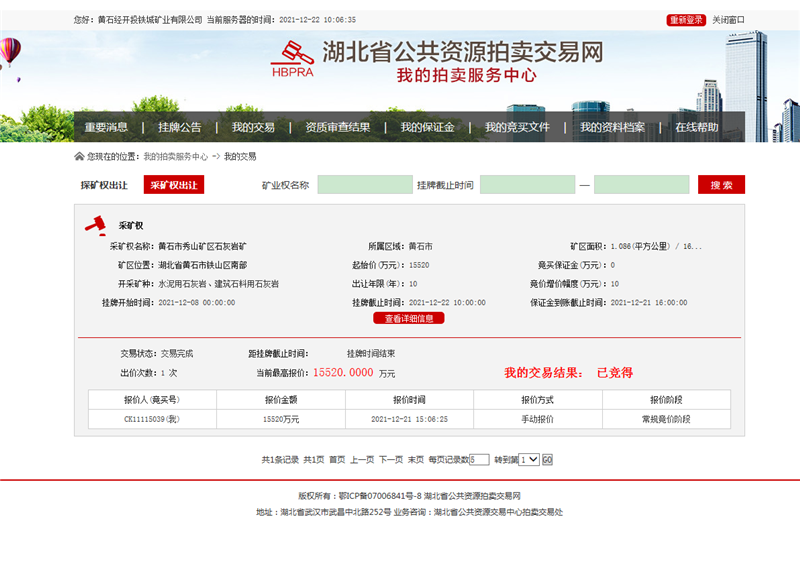This screenshot has width=800, height=563.
Task: Click the 查看详细信息 button
Action: [x=409, y=318]
